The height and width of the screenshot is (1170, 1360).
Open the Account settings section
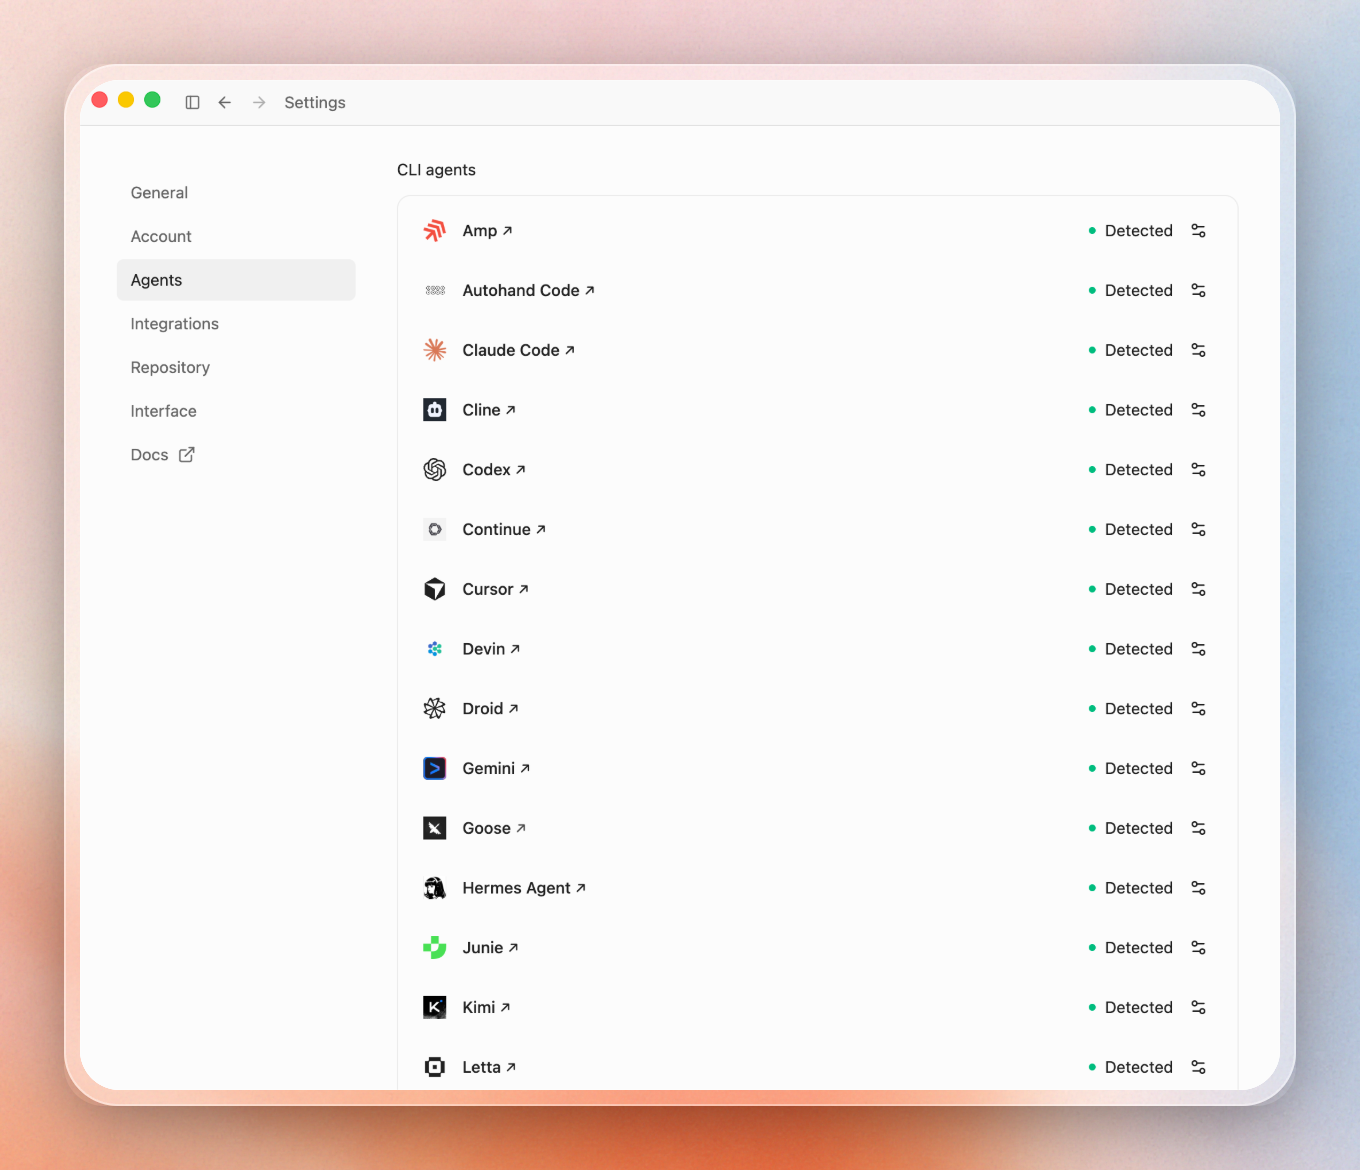coord(236,237)
